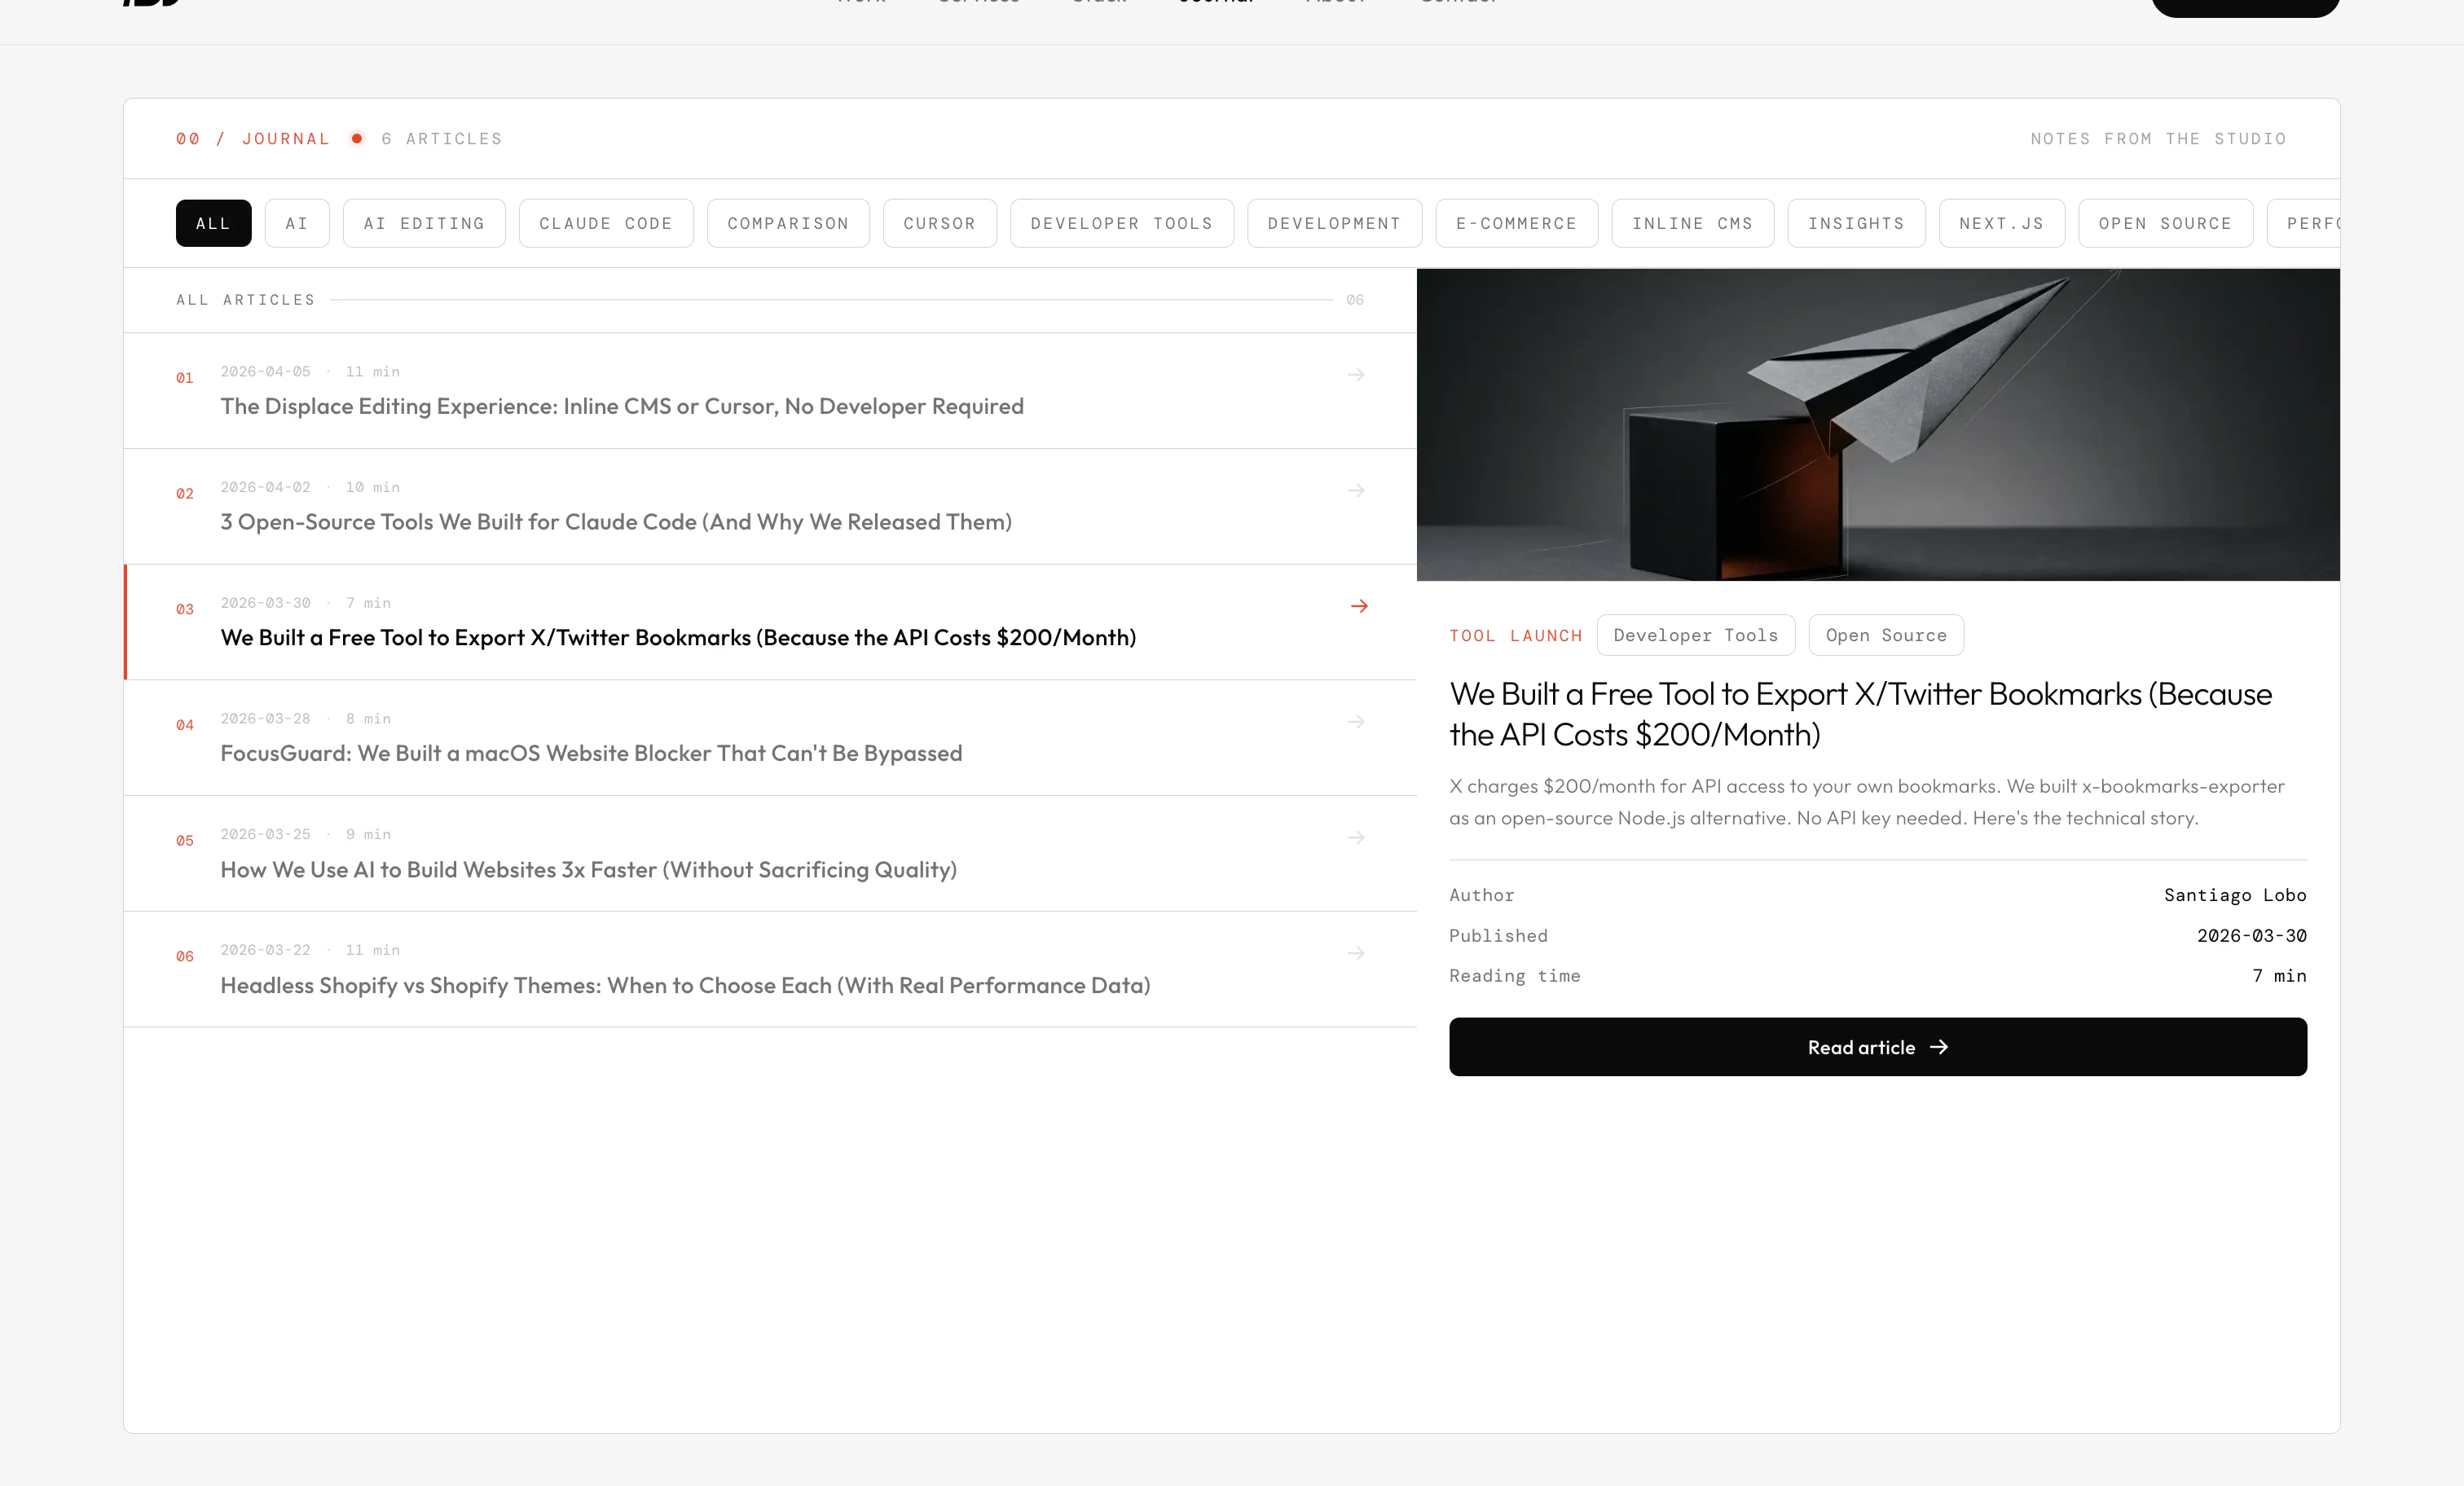This screenshot has height=1486, width=2464.
Task: Click the arrow inside the Read article button
Action: pos(1941,1047)
